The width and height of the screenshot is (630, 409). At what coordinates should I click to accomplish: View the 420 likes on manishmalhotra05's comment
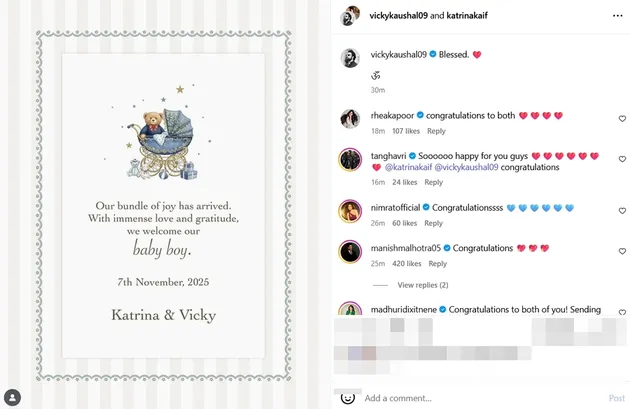point(407,264)
